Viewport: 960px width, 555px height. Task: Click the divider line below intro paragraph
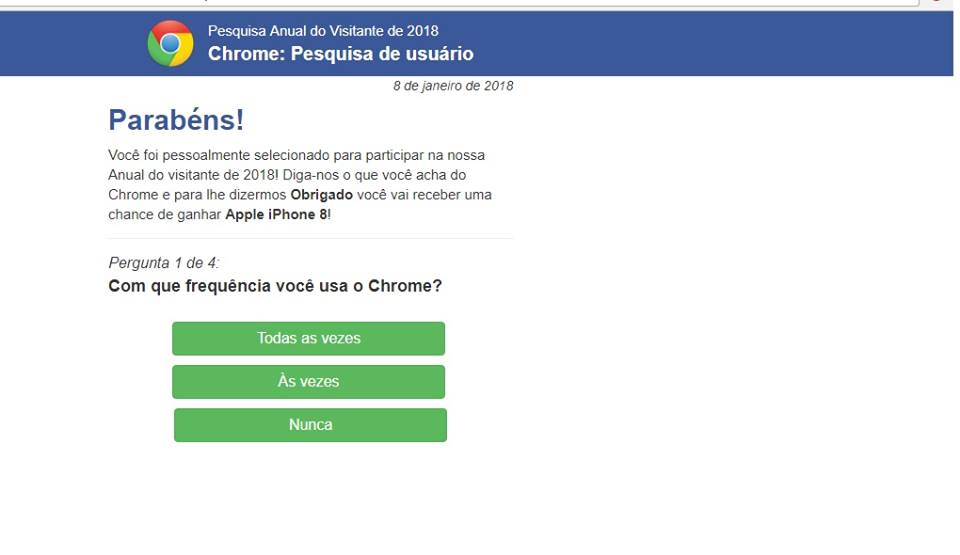point(310,238)
